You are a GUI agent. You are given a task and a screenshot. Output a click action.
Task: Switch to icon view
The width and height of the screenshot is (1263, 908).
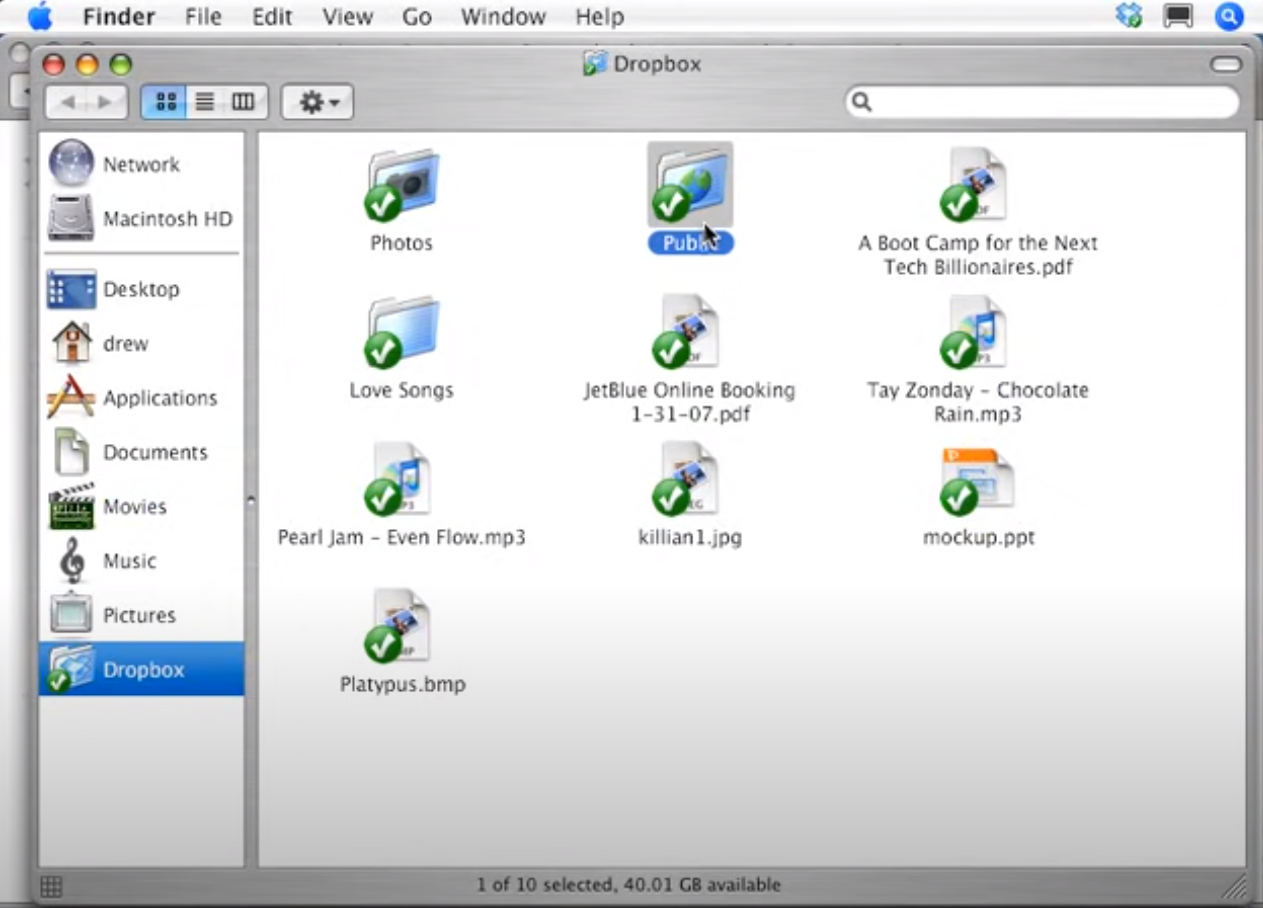click(x=165, y=101)
